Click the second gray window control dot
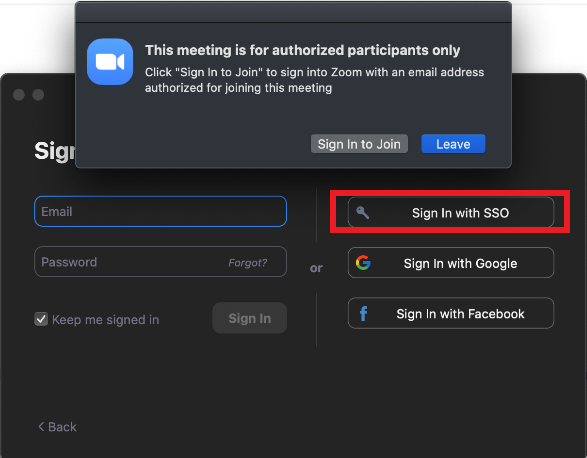The height and width of the screenshot is (458, 587). [x=38, y=95]
